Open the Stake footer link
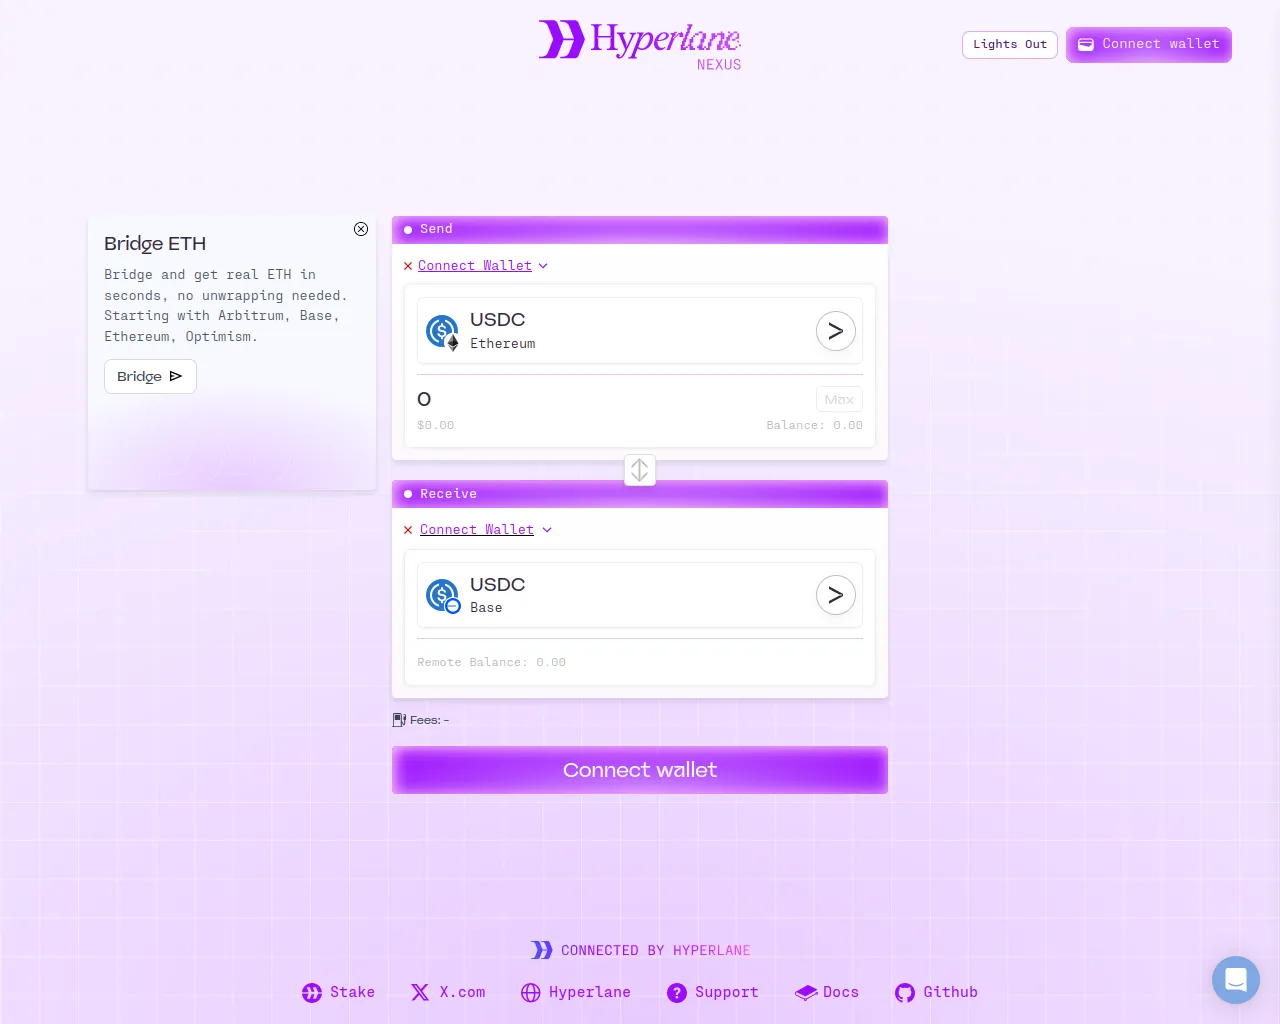This screenshot has height=1024, width=1280. (338, 992)
